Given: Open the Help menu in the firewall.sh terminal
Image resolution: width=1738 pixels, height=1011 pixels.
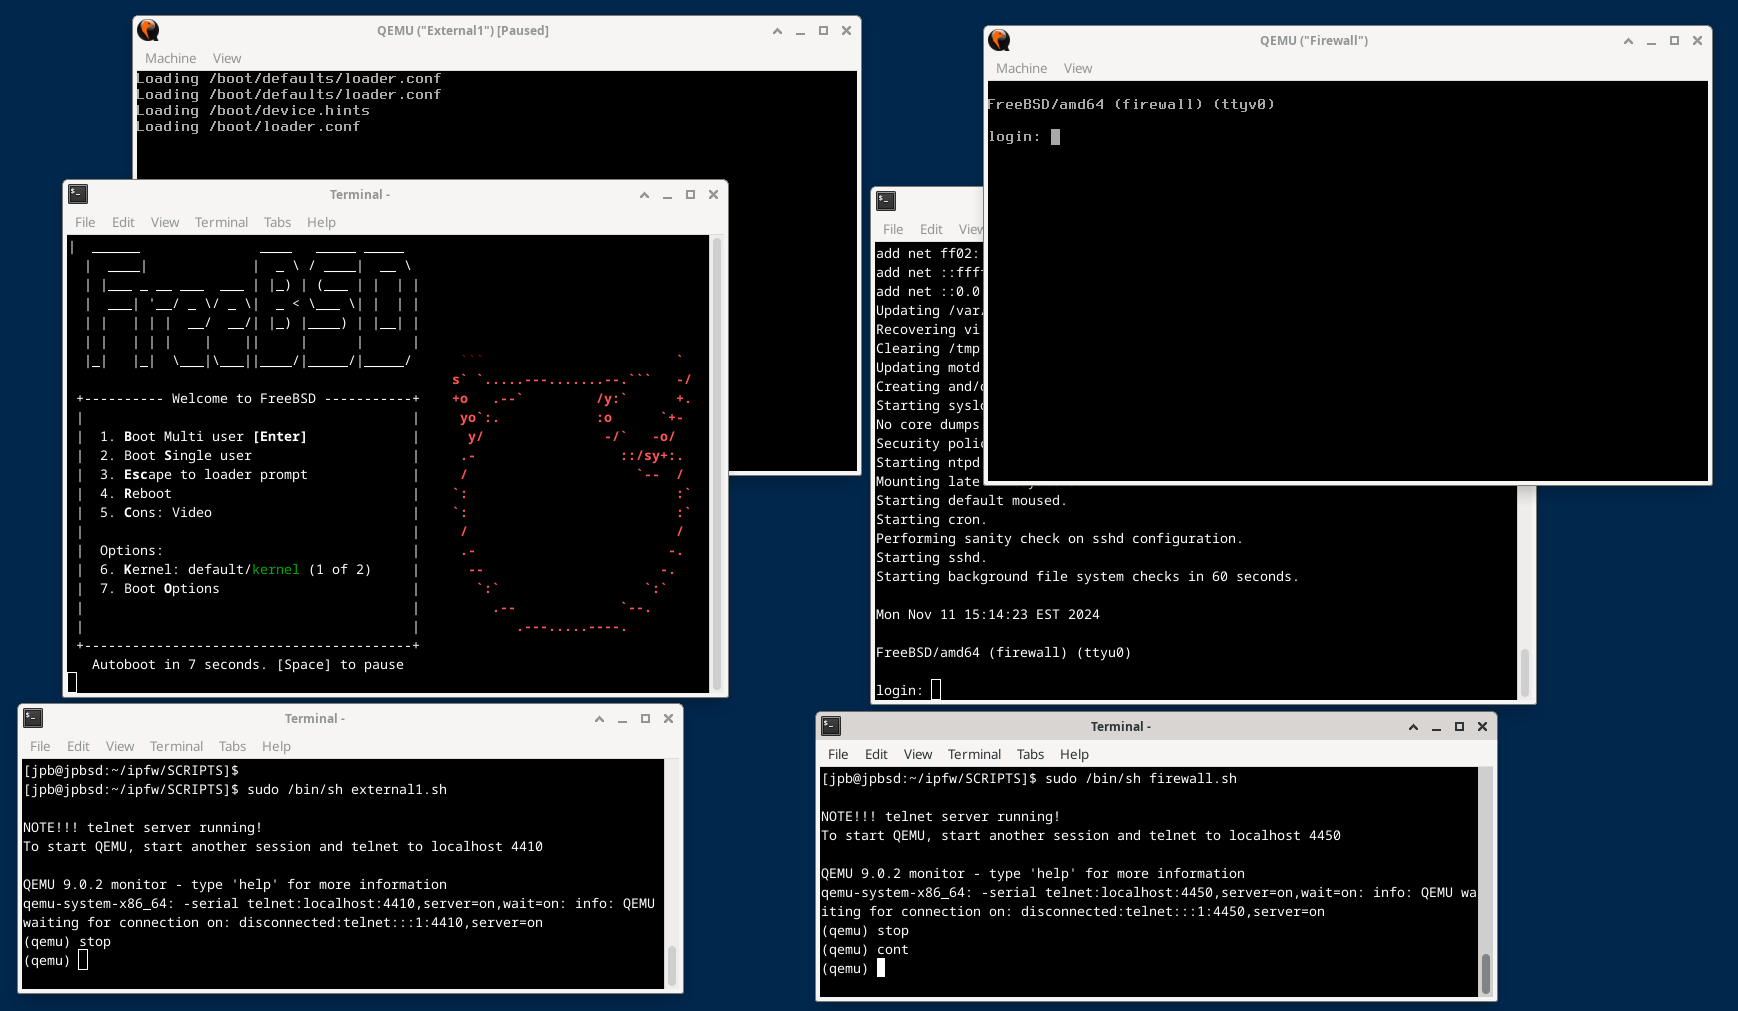Looking at the screenshot, I should point(1074,754).
